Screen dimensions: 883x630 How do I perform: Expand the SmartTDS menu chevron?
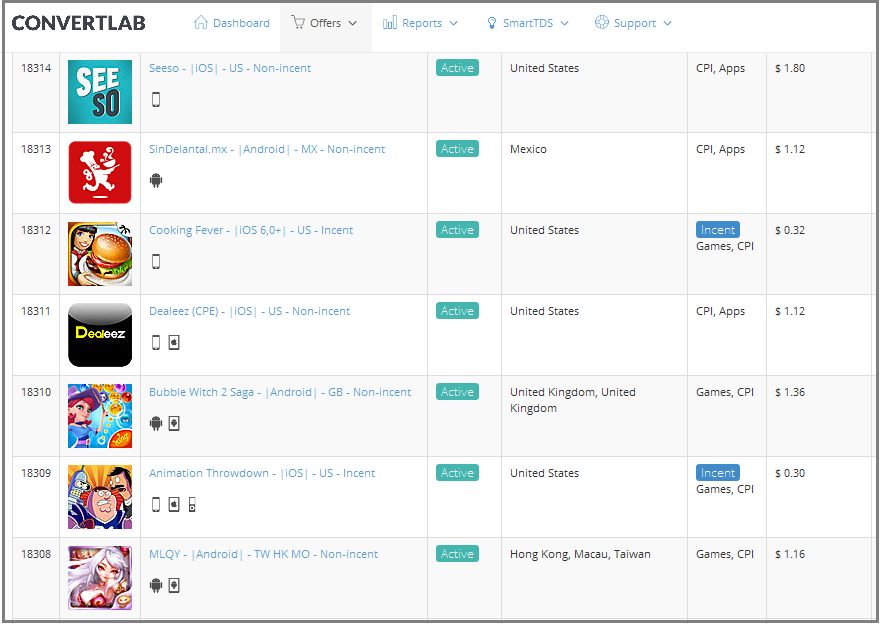(564, 24)
